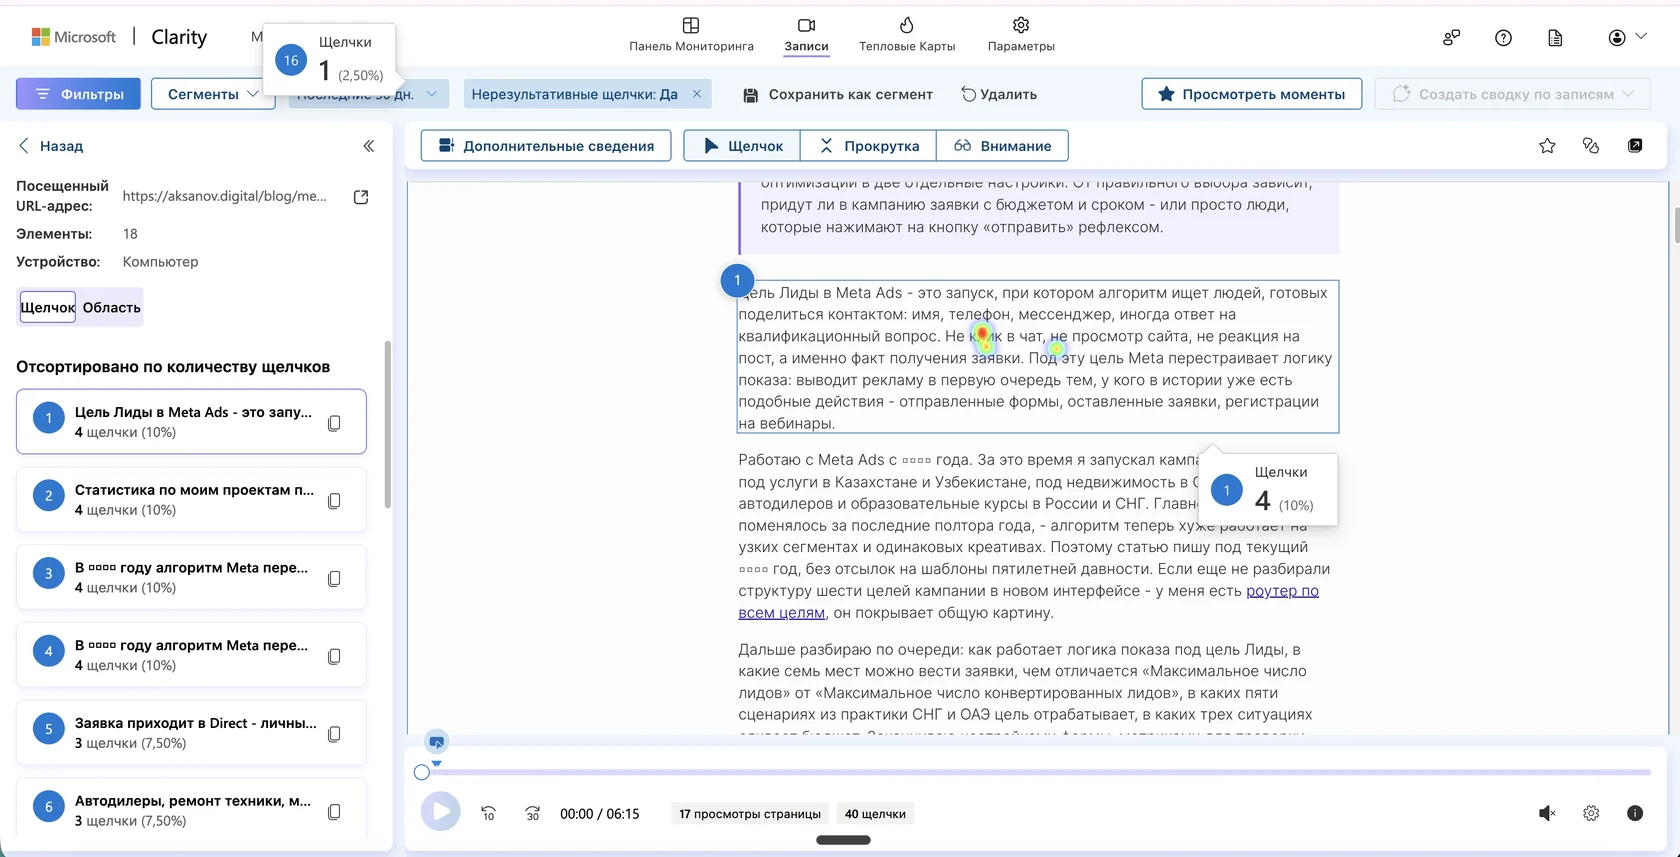Switch heatmap to Внимание mode
Viewport: 1680px width, 857px height.
click(x=1002, y=146)
